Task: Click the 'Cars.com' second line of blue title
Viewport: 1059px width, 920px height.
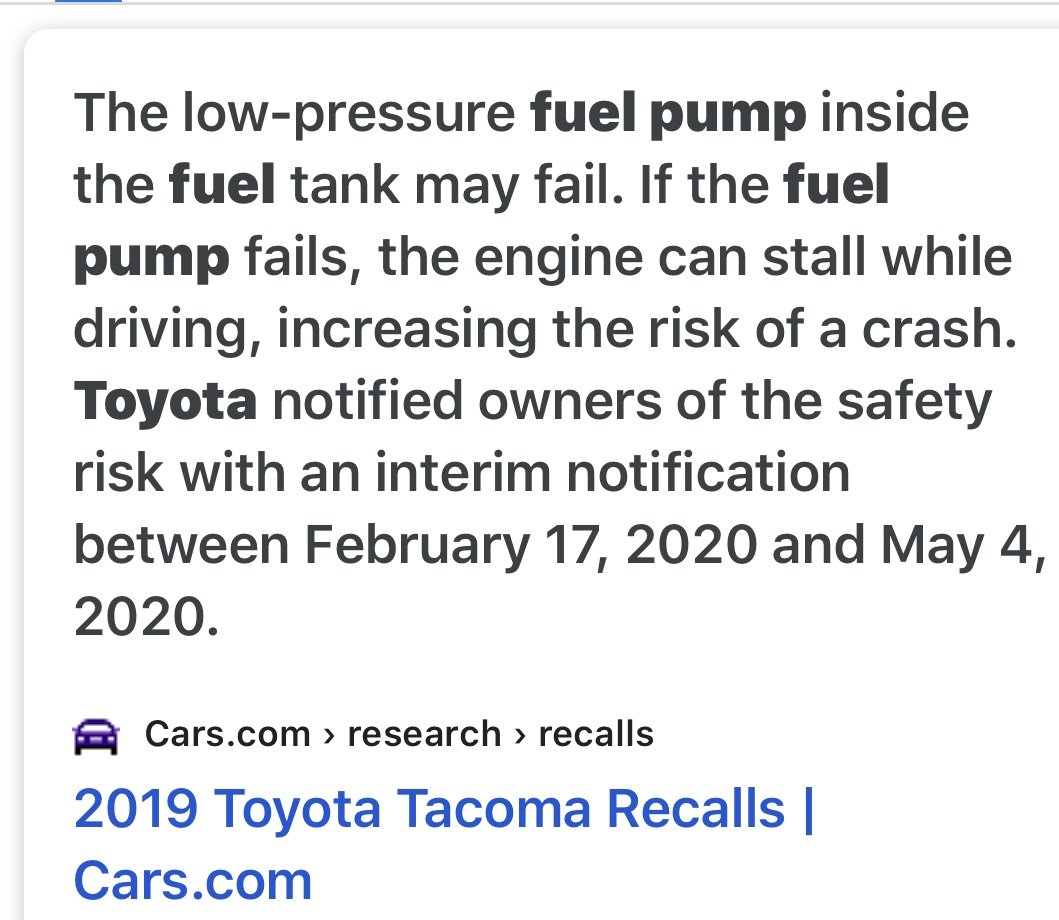Action: pos(192,880)
